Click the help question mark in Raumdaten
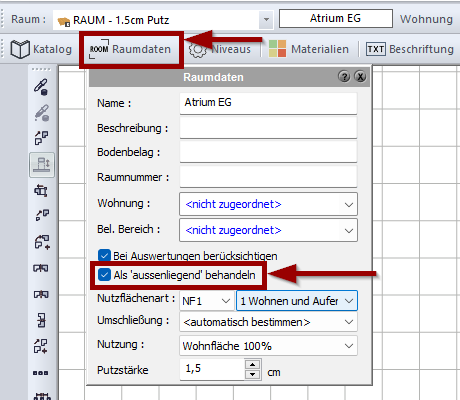Viewport: 460px width, 400px height. 344,77
